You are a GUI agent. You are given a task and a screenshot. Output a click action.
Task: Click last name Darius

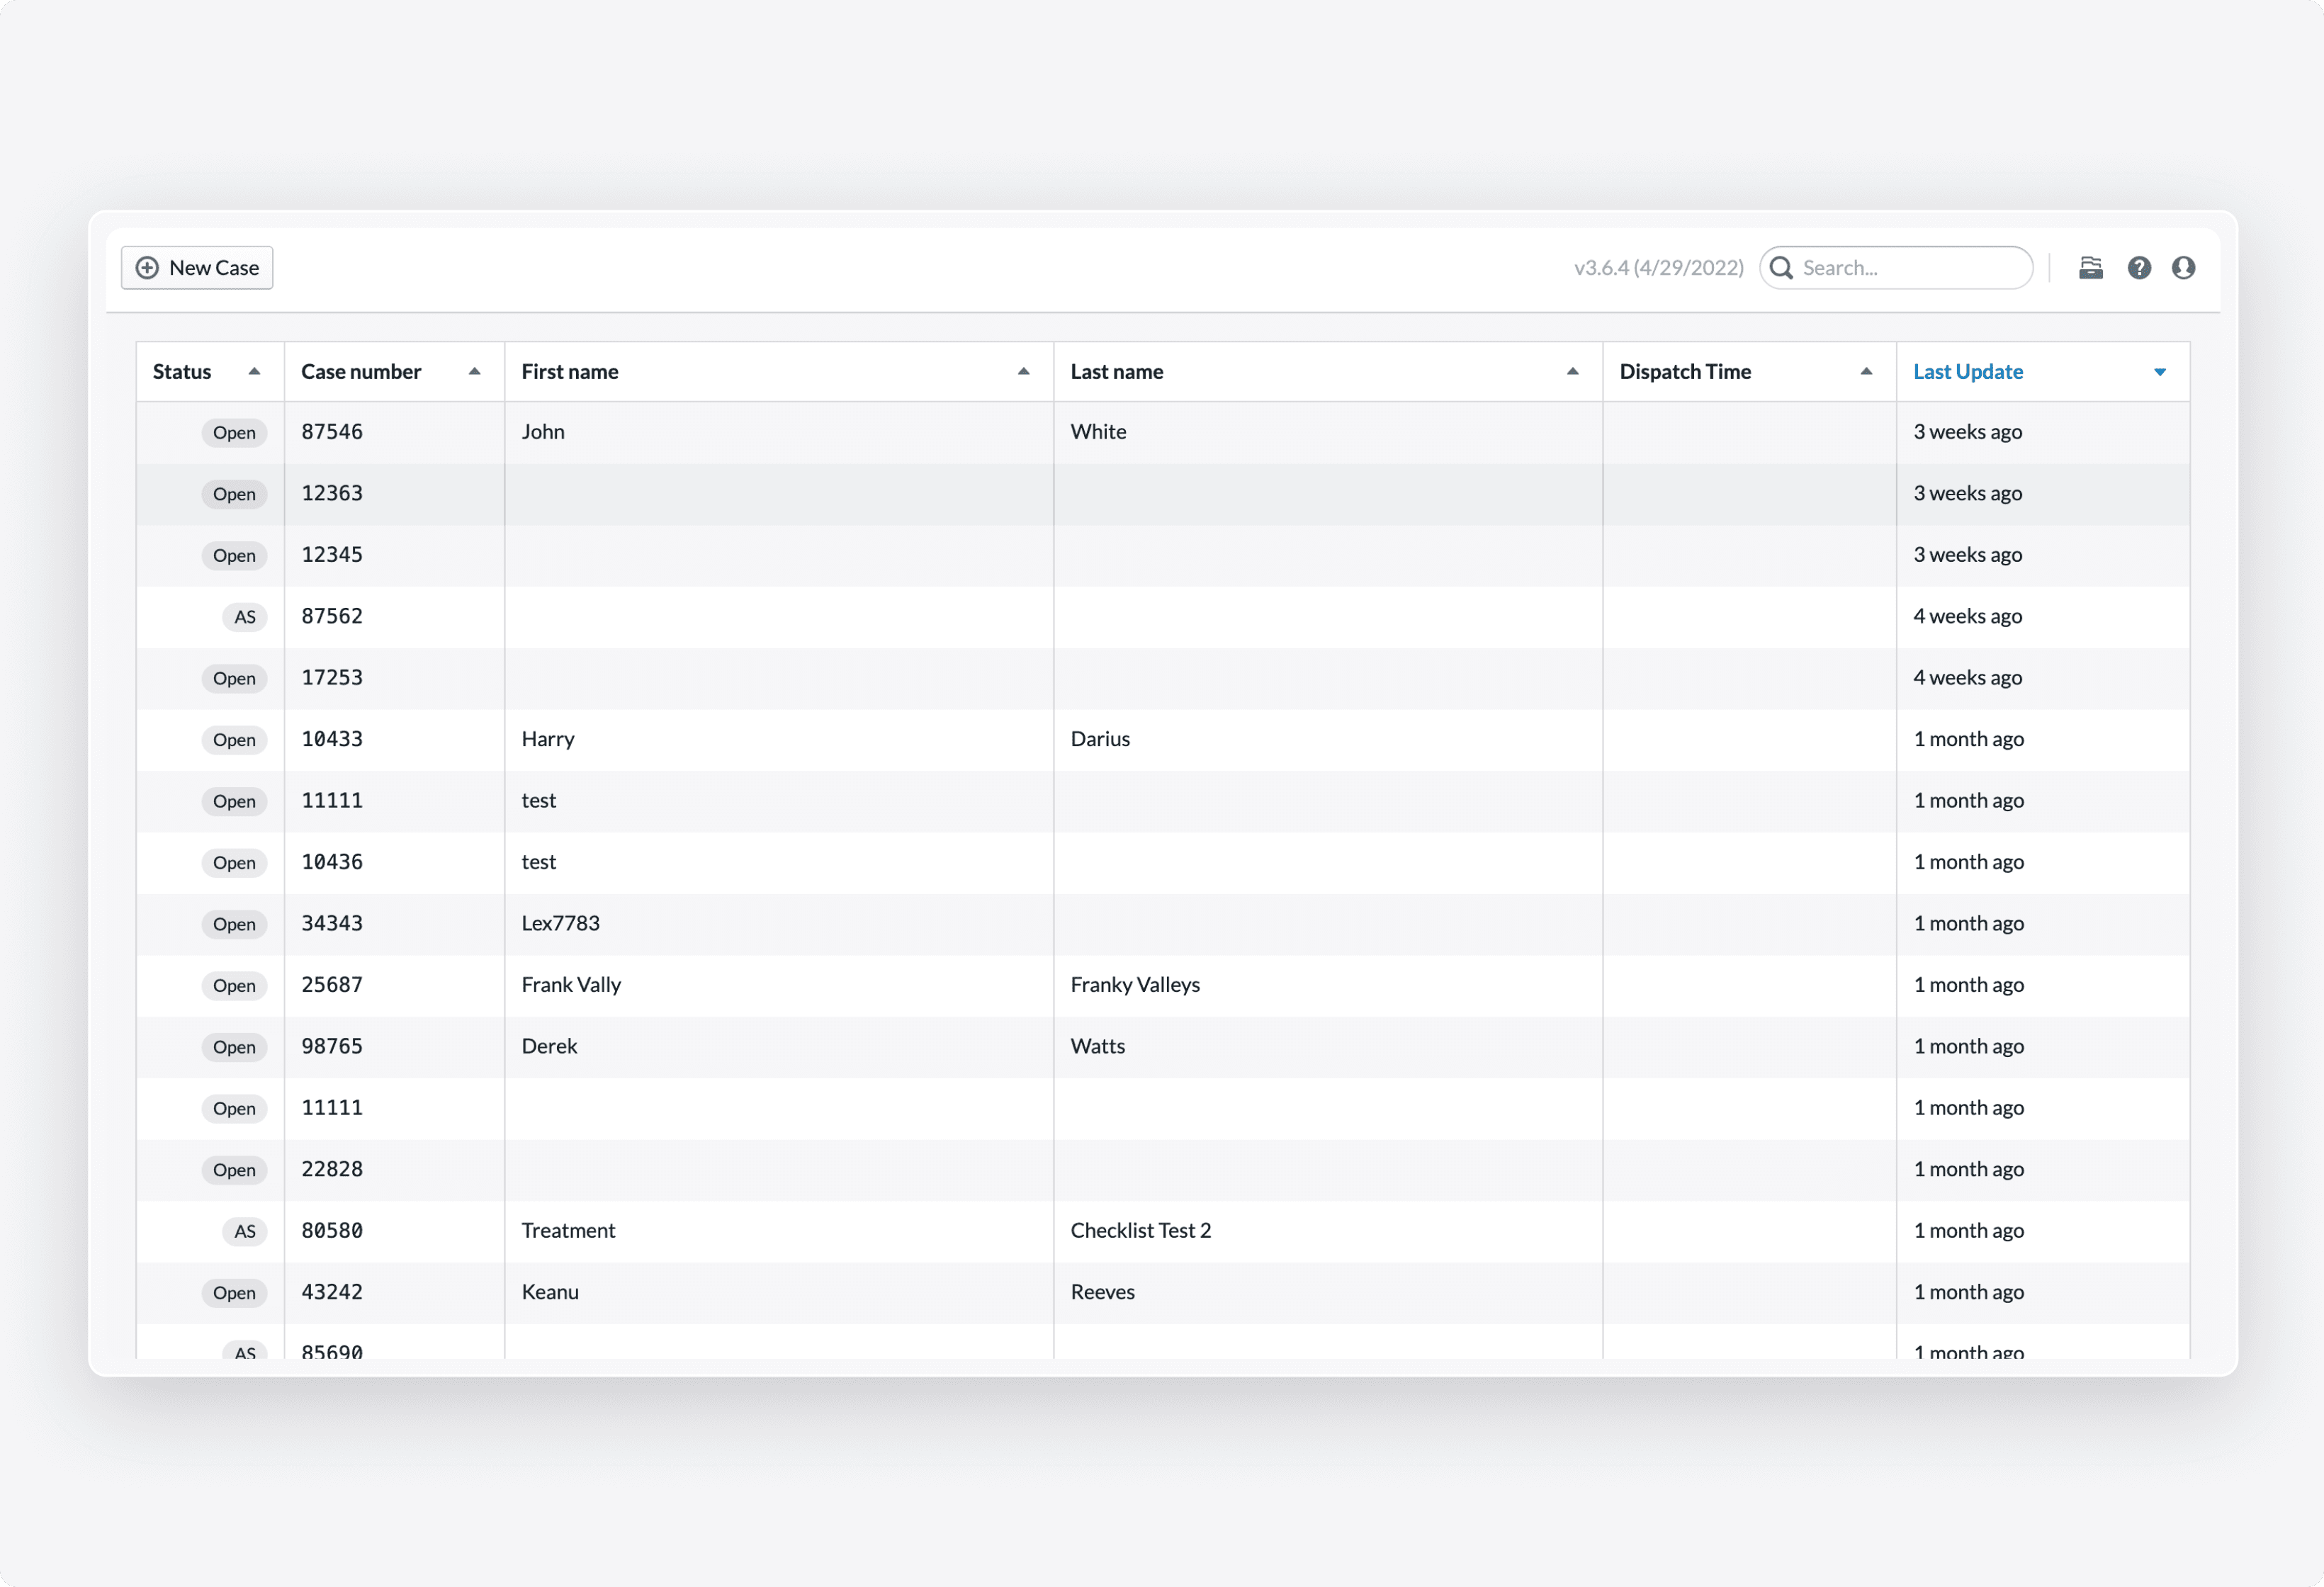[x=1100, y=739]
